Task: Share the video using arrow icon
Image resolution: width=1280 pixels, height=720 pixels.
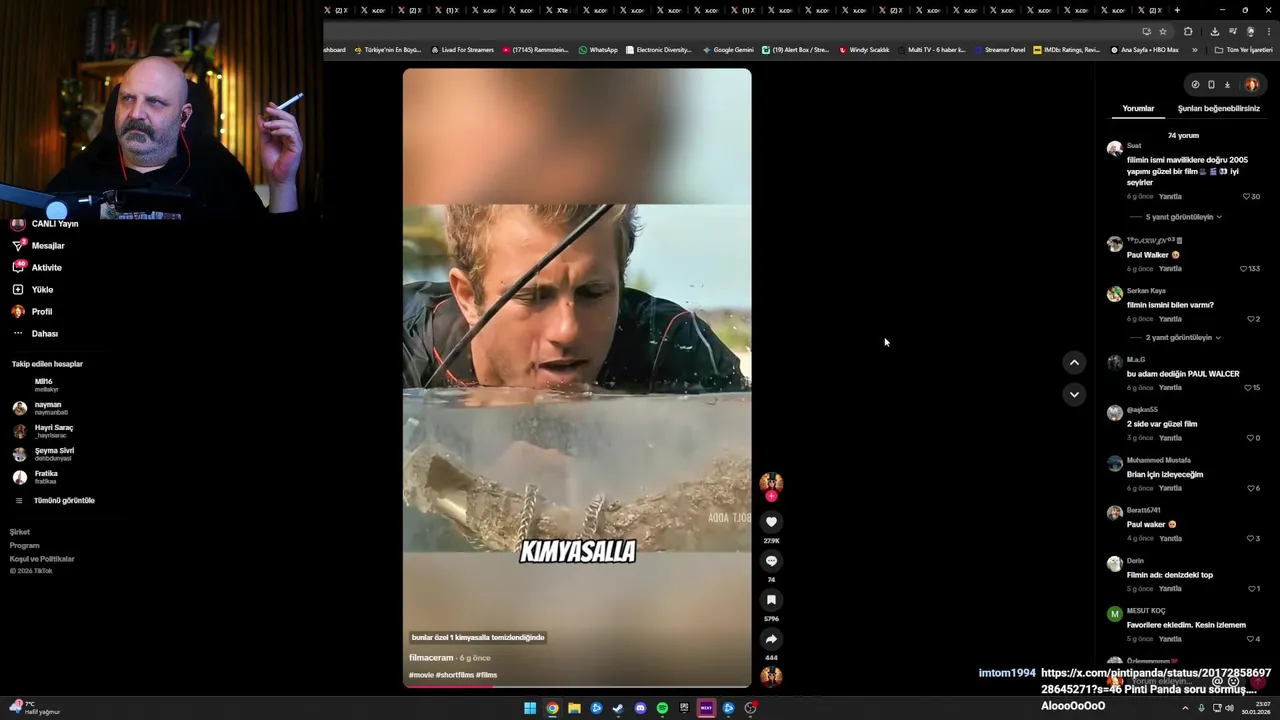Action: click(x=771, y=638)
